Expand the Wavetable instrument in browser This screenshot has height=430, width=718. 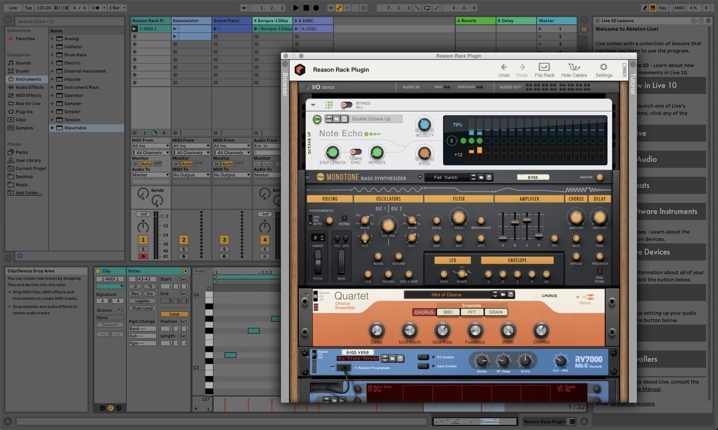(52, 127)
